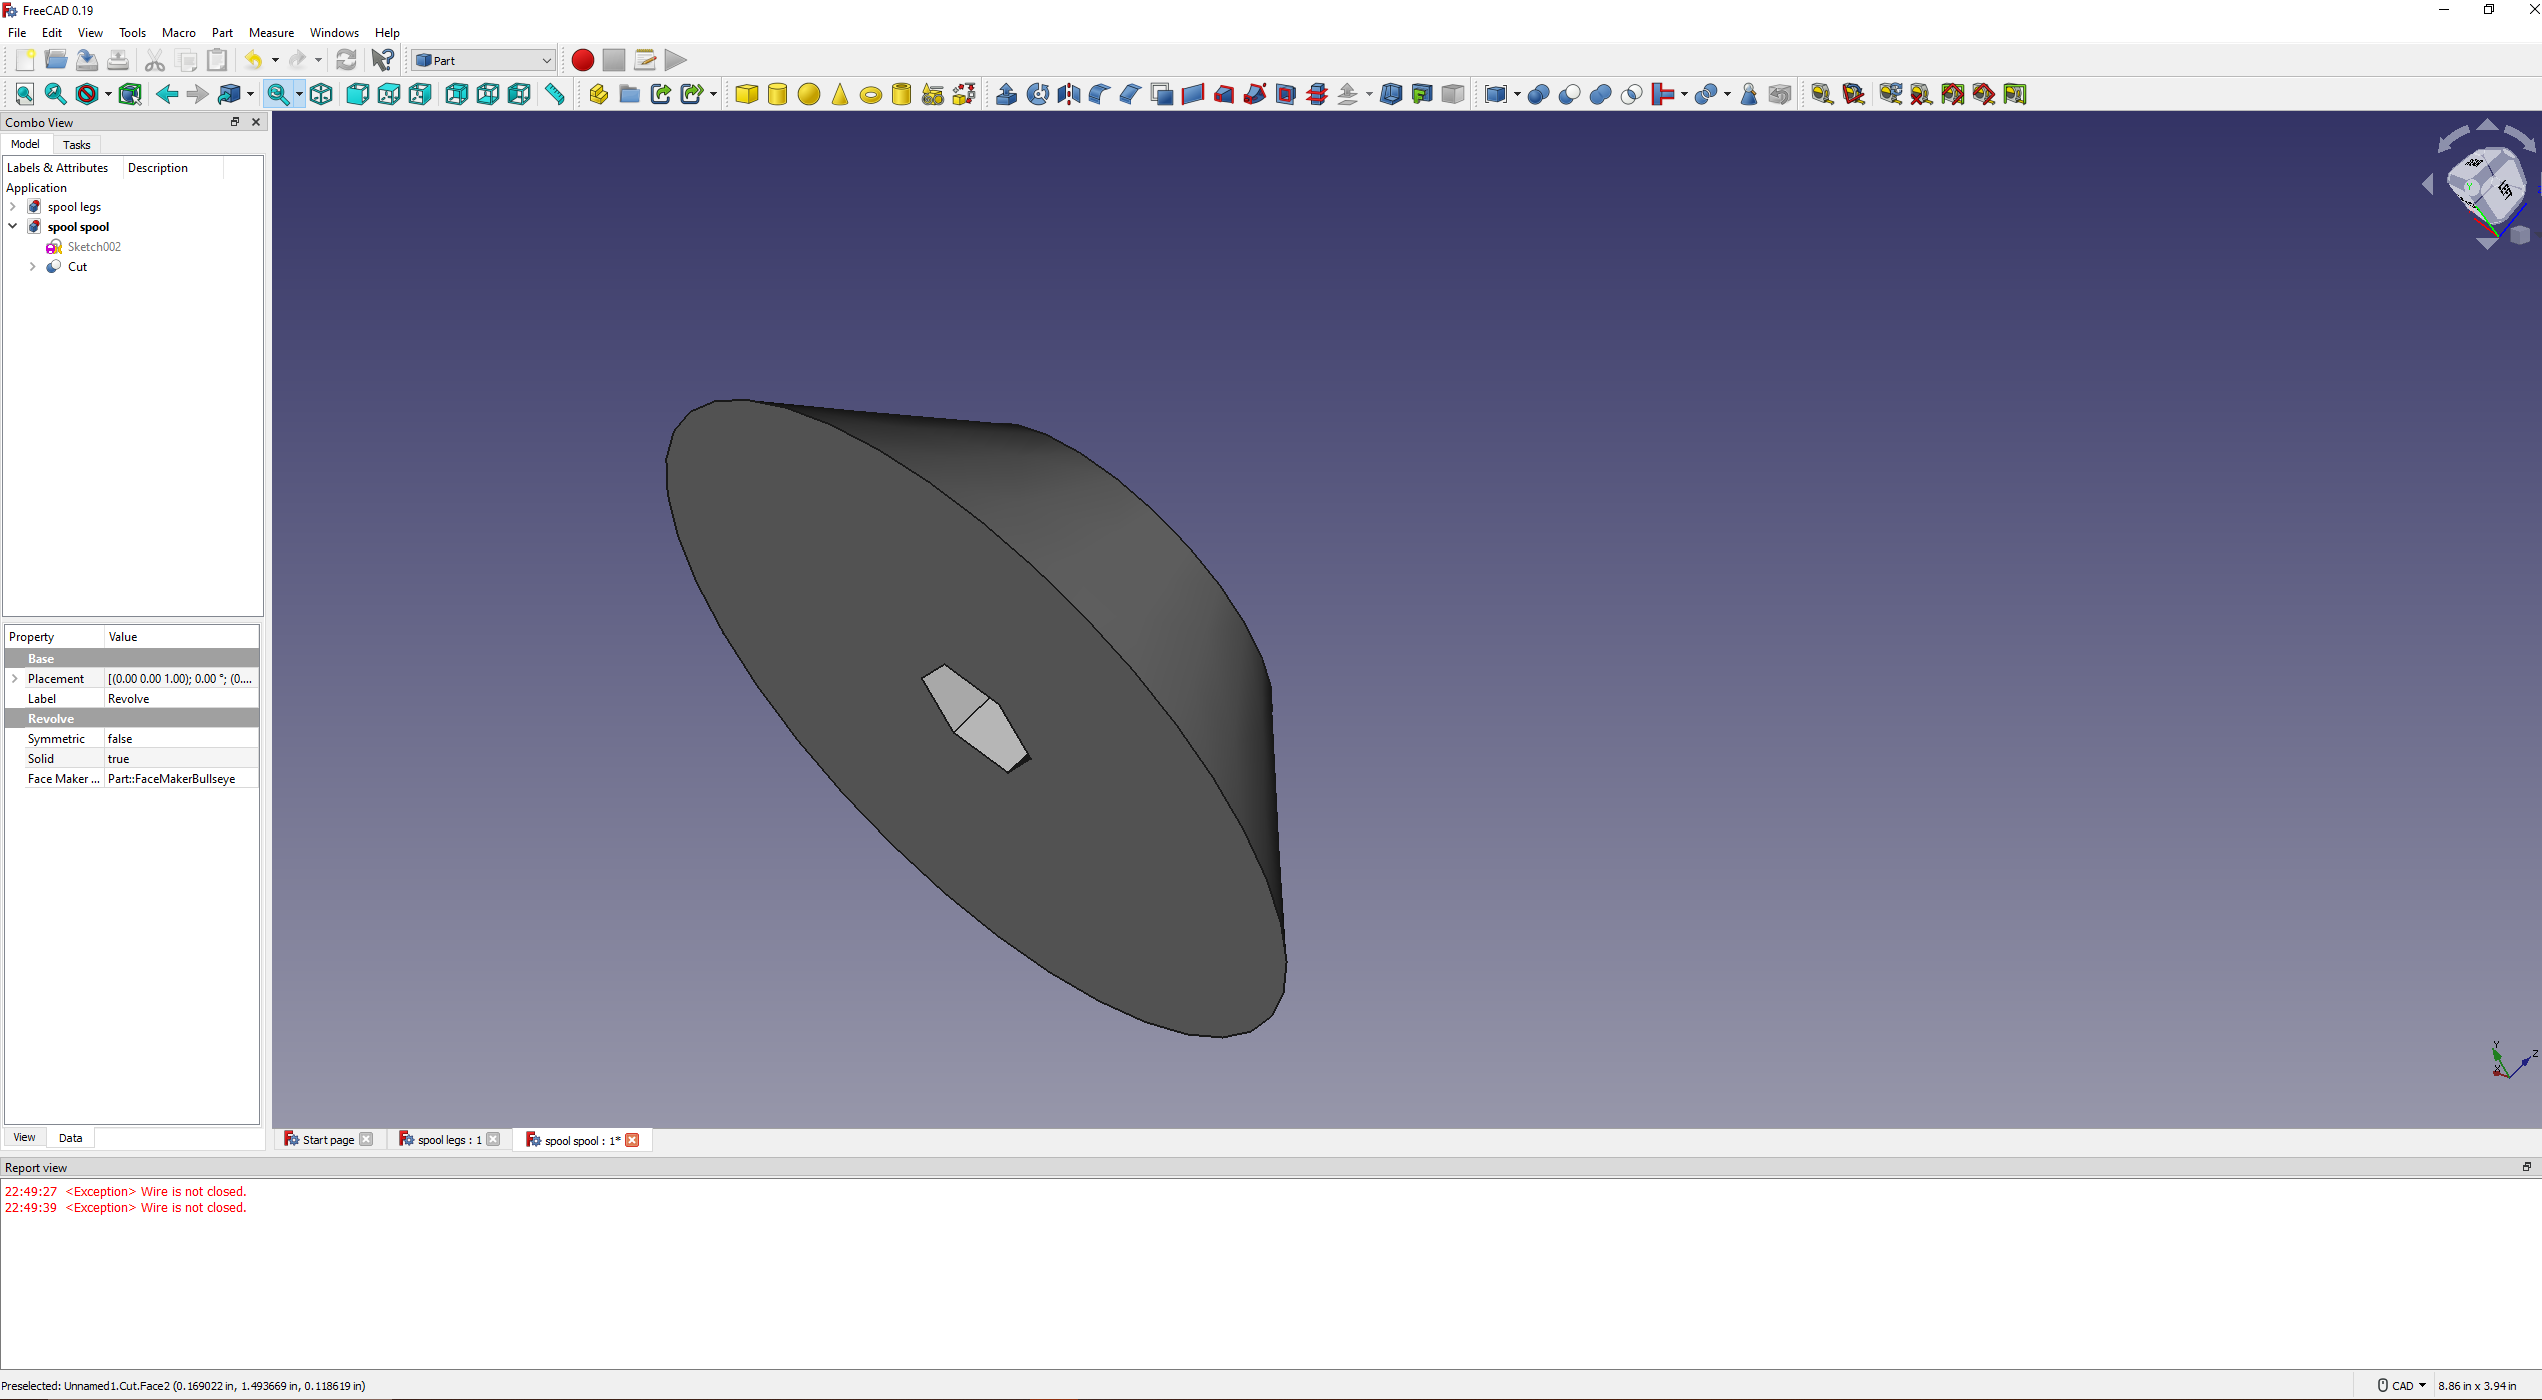The height and width of the screenshot is (1400, 2542).
Task: Click the Measure distance ruler icon
Action: [555, 94]
